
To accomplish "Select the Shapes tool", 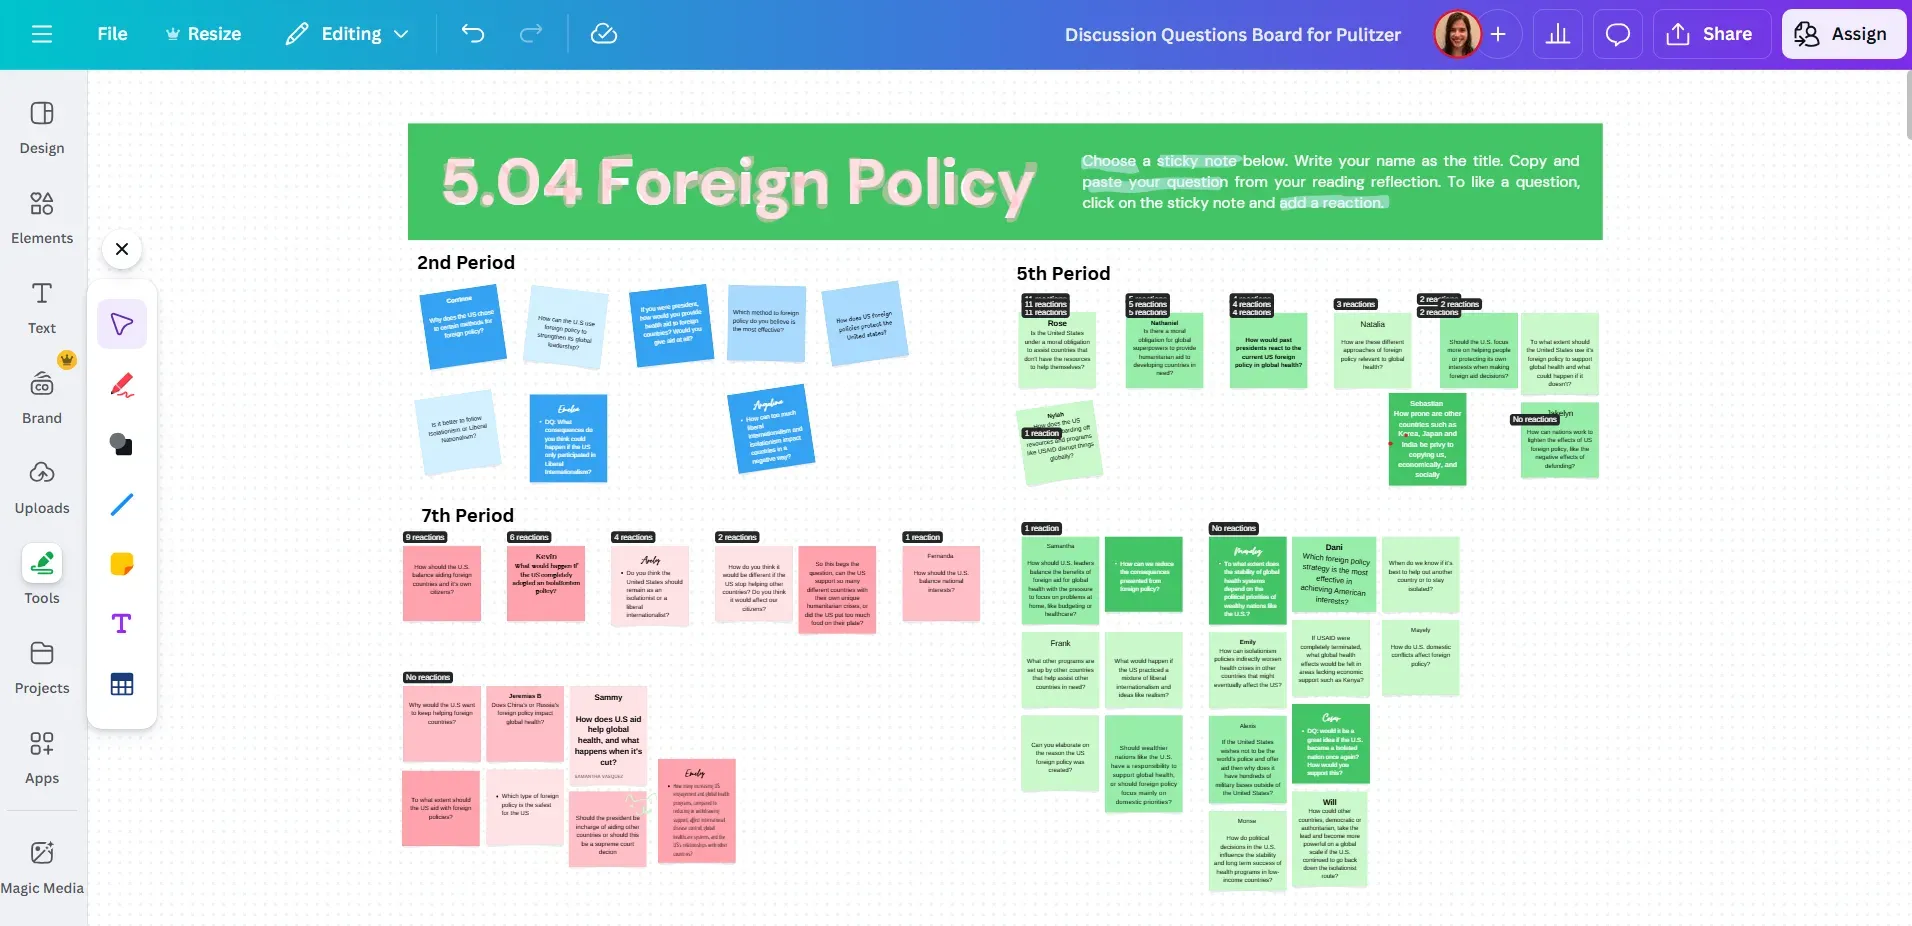I will click(x=122, y=444).
